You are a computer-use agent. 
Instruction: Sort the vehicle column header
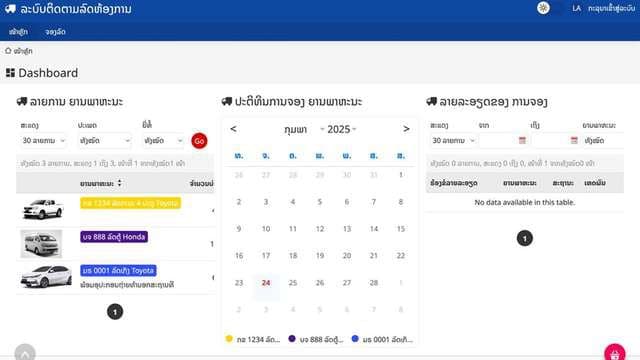(101, 183)
